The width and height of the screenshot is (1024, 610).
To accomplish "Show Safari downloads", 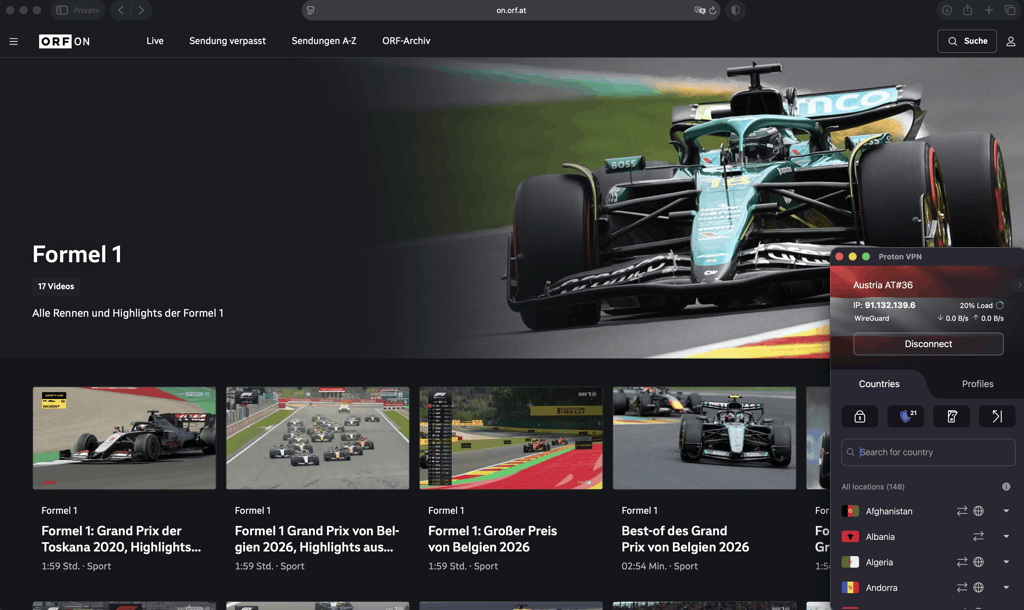I will coord(946,10).
